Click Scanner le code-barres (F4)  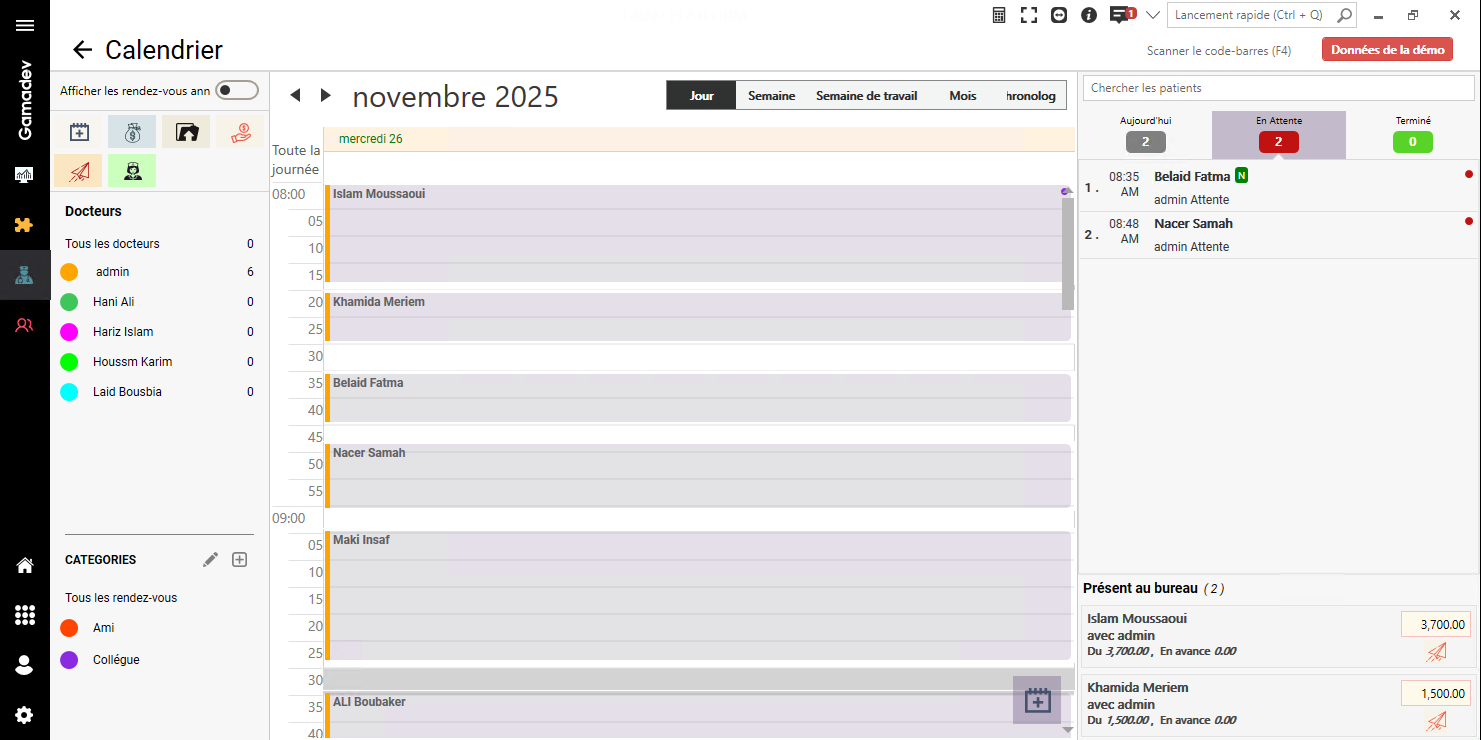pyautogui.click(x=1218, y=51)
